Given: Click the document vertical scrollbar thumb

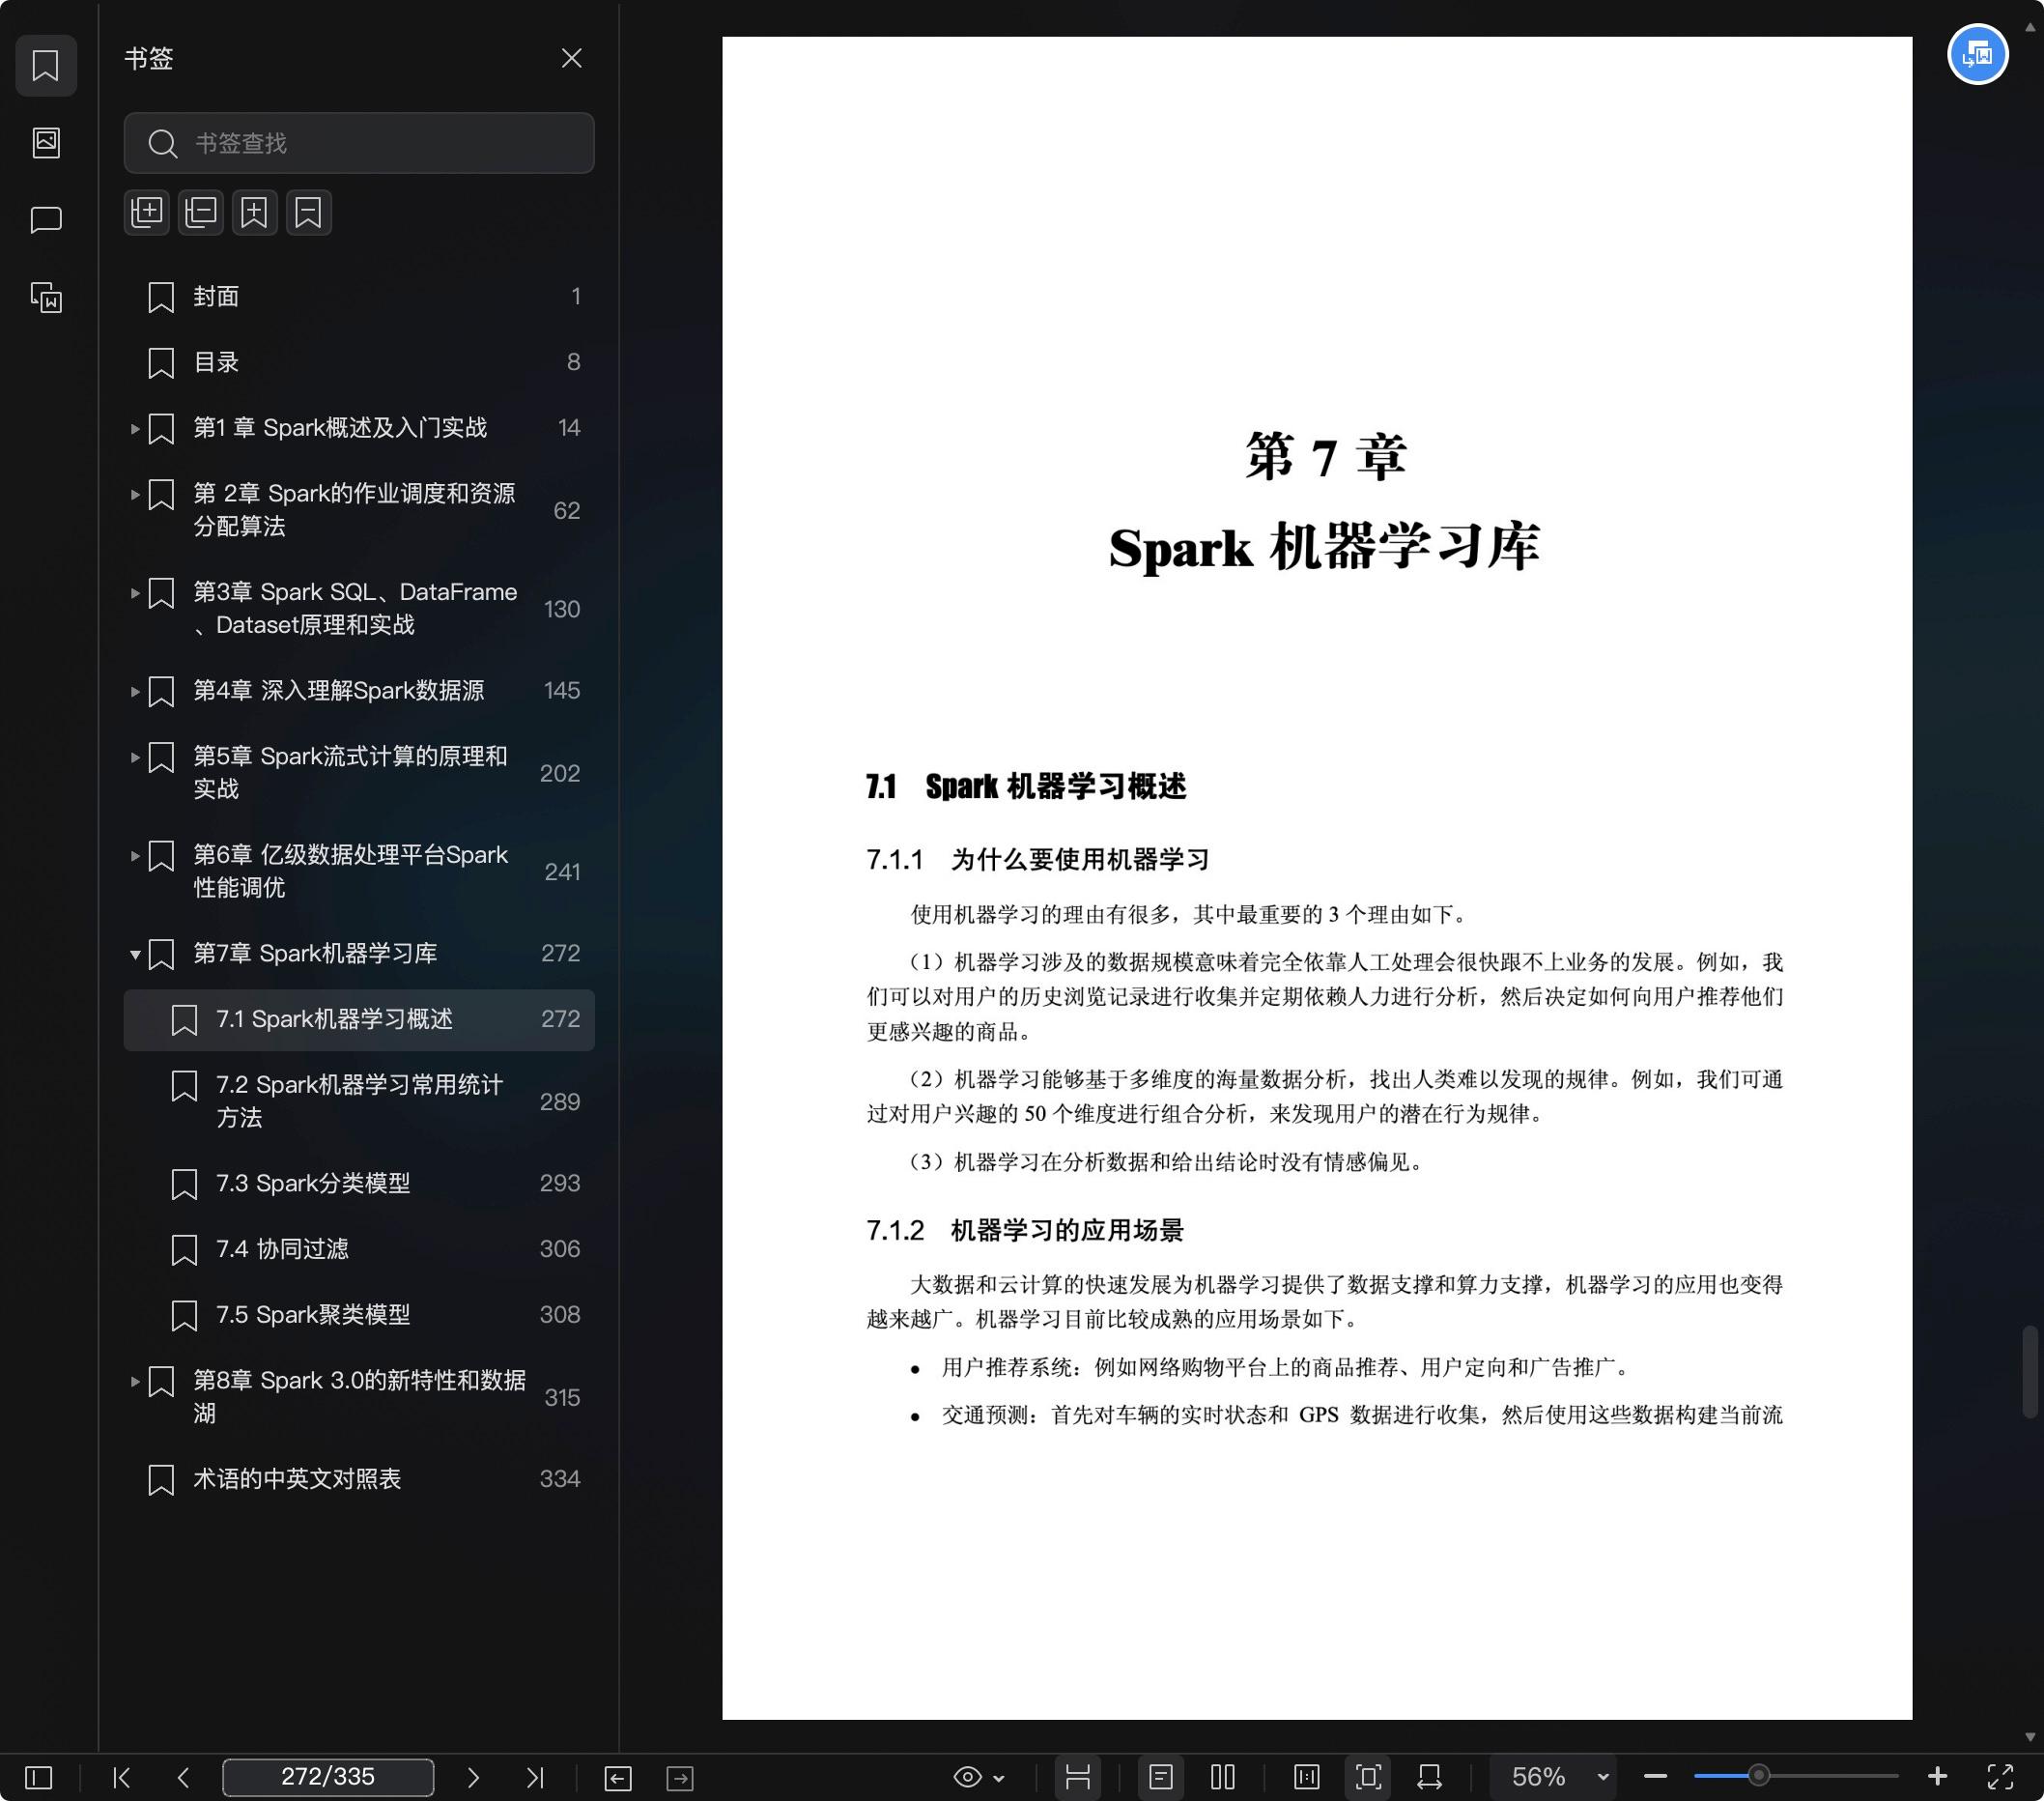Looking at the screenshot, I should [x=2030, y=1372].
